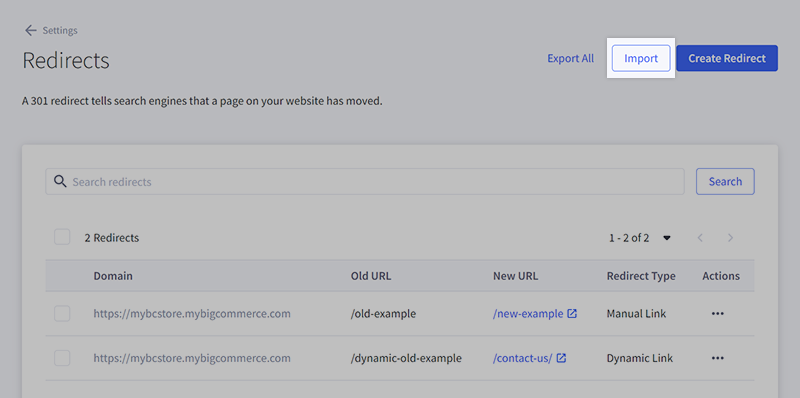Screen dimensions: 800x398
Task: Click the 2 Redirects count label
Action: (112, 238)
